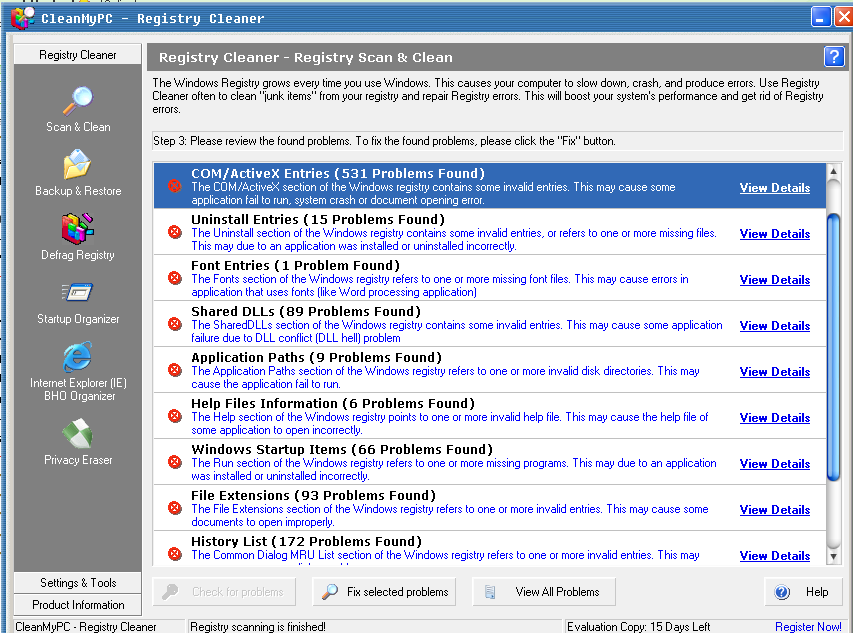Select 'Uninstall Entries (15 Problems Found)' title
The image size is (853, 633).
tap(318, 220)
